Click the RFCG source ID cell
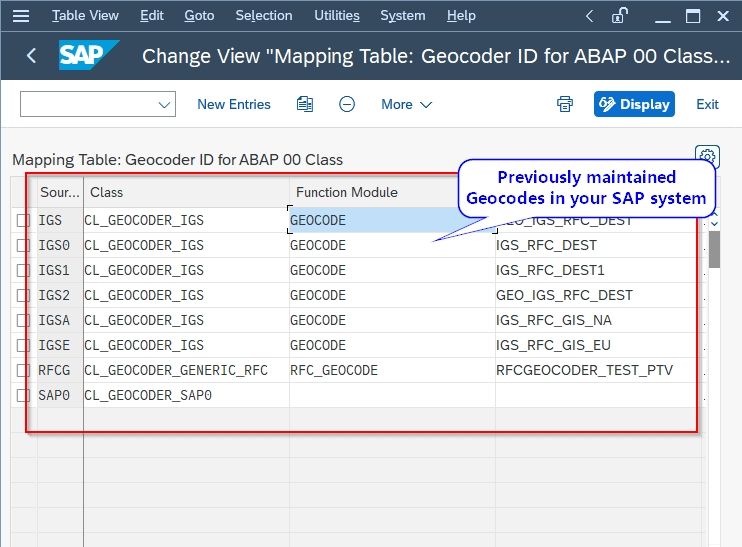This screenshot has height=547, width=742. pos(60,371)
